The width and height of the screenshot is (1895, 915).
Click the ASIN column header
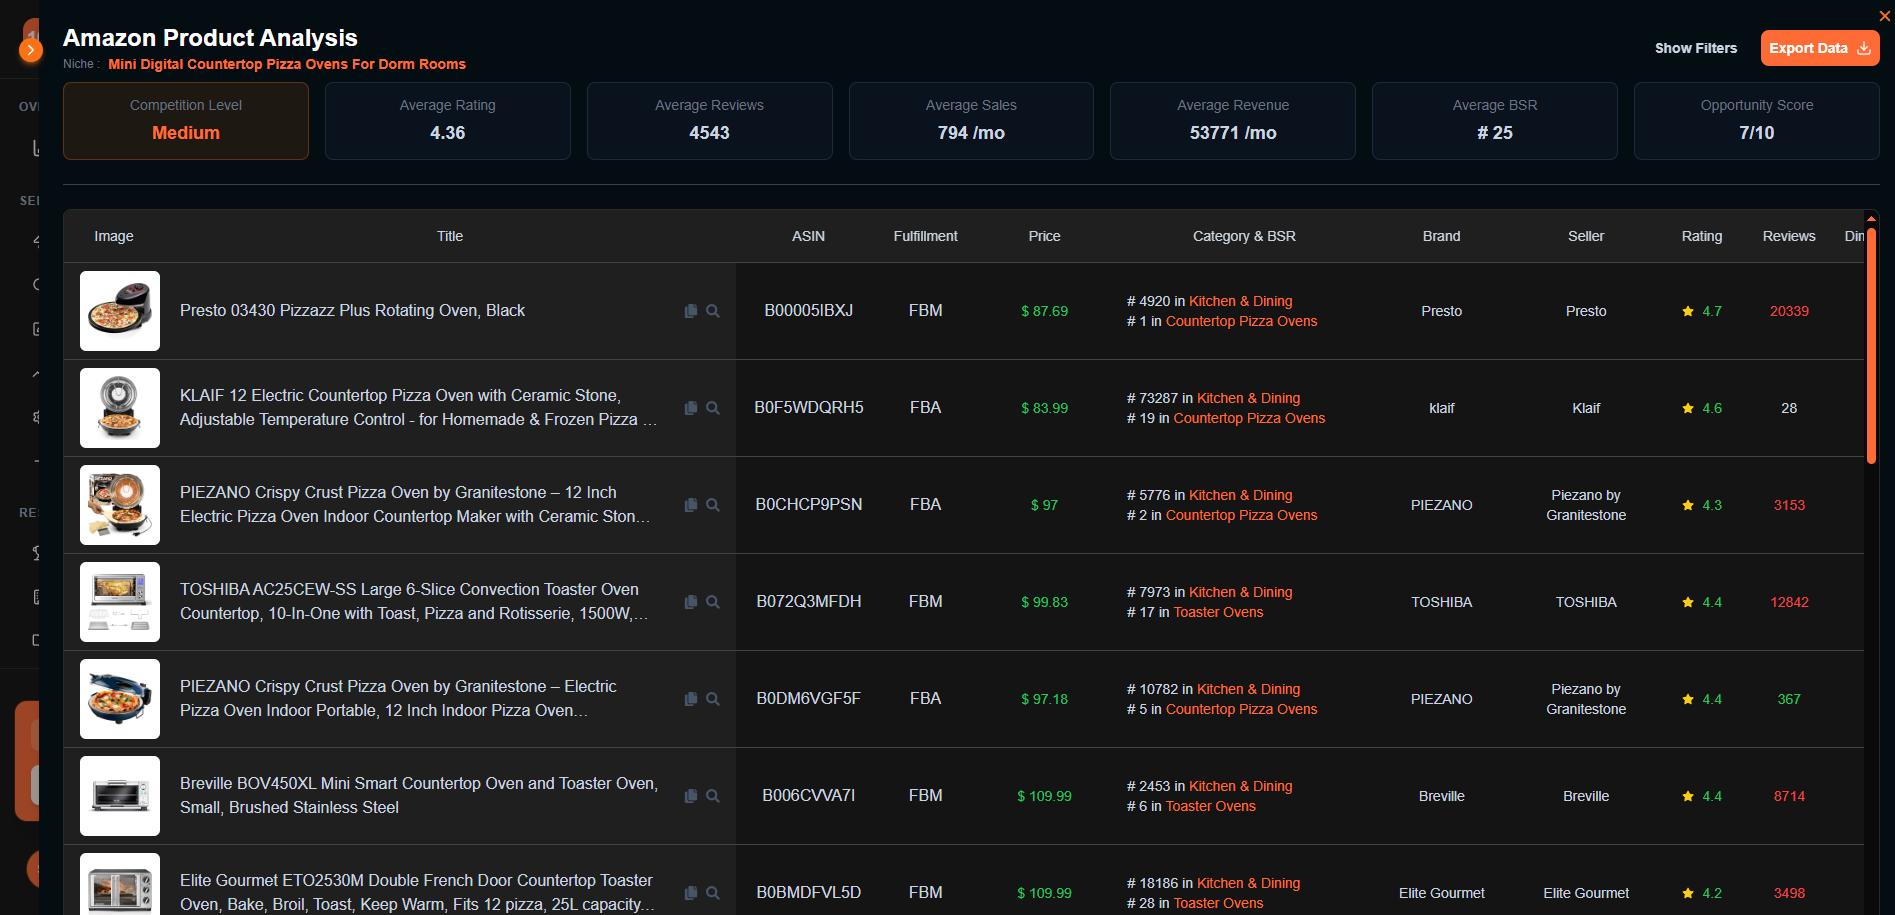pos(808,236)
